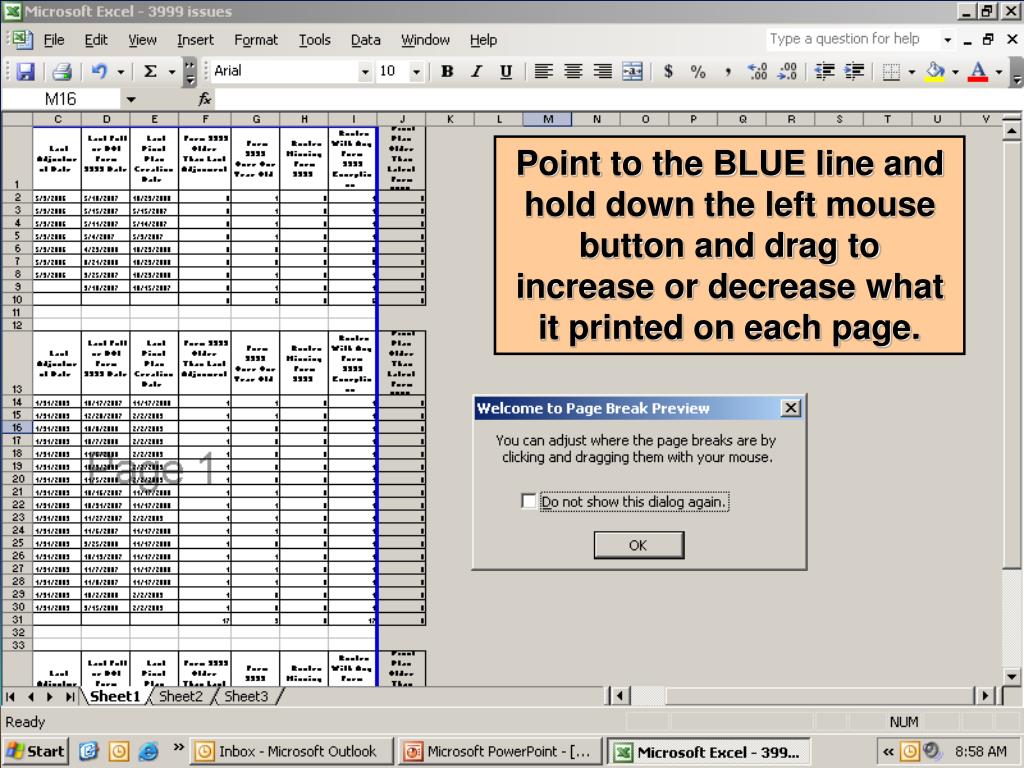Click the Borders icon
This screenshot has width=1024, height=768.
pos(891,71)
